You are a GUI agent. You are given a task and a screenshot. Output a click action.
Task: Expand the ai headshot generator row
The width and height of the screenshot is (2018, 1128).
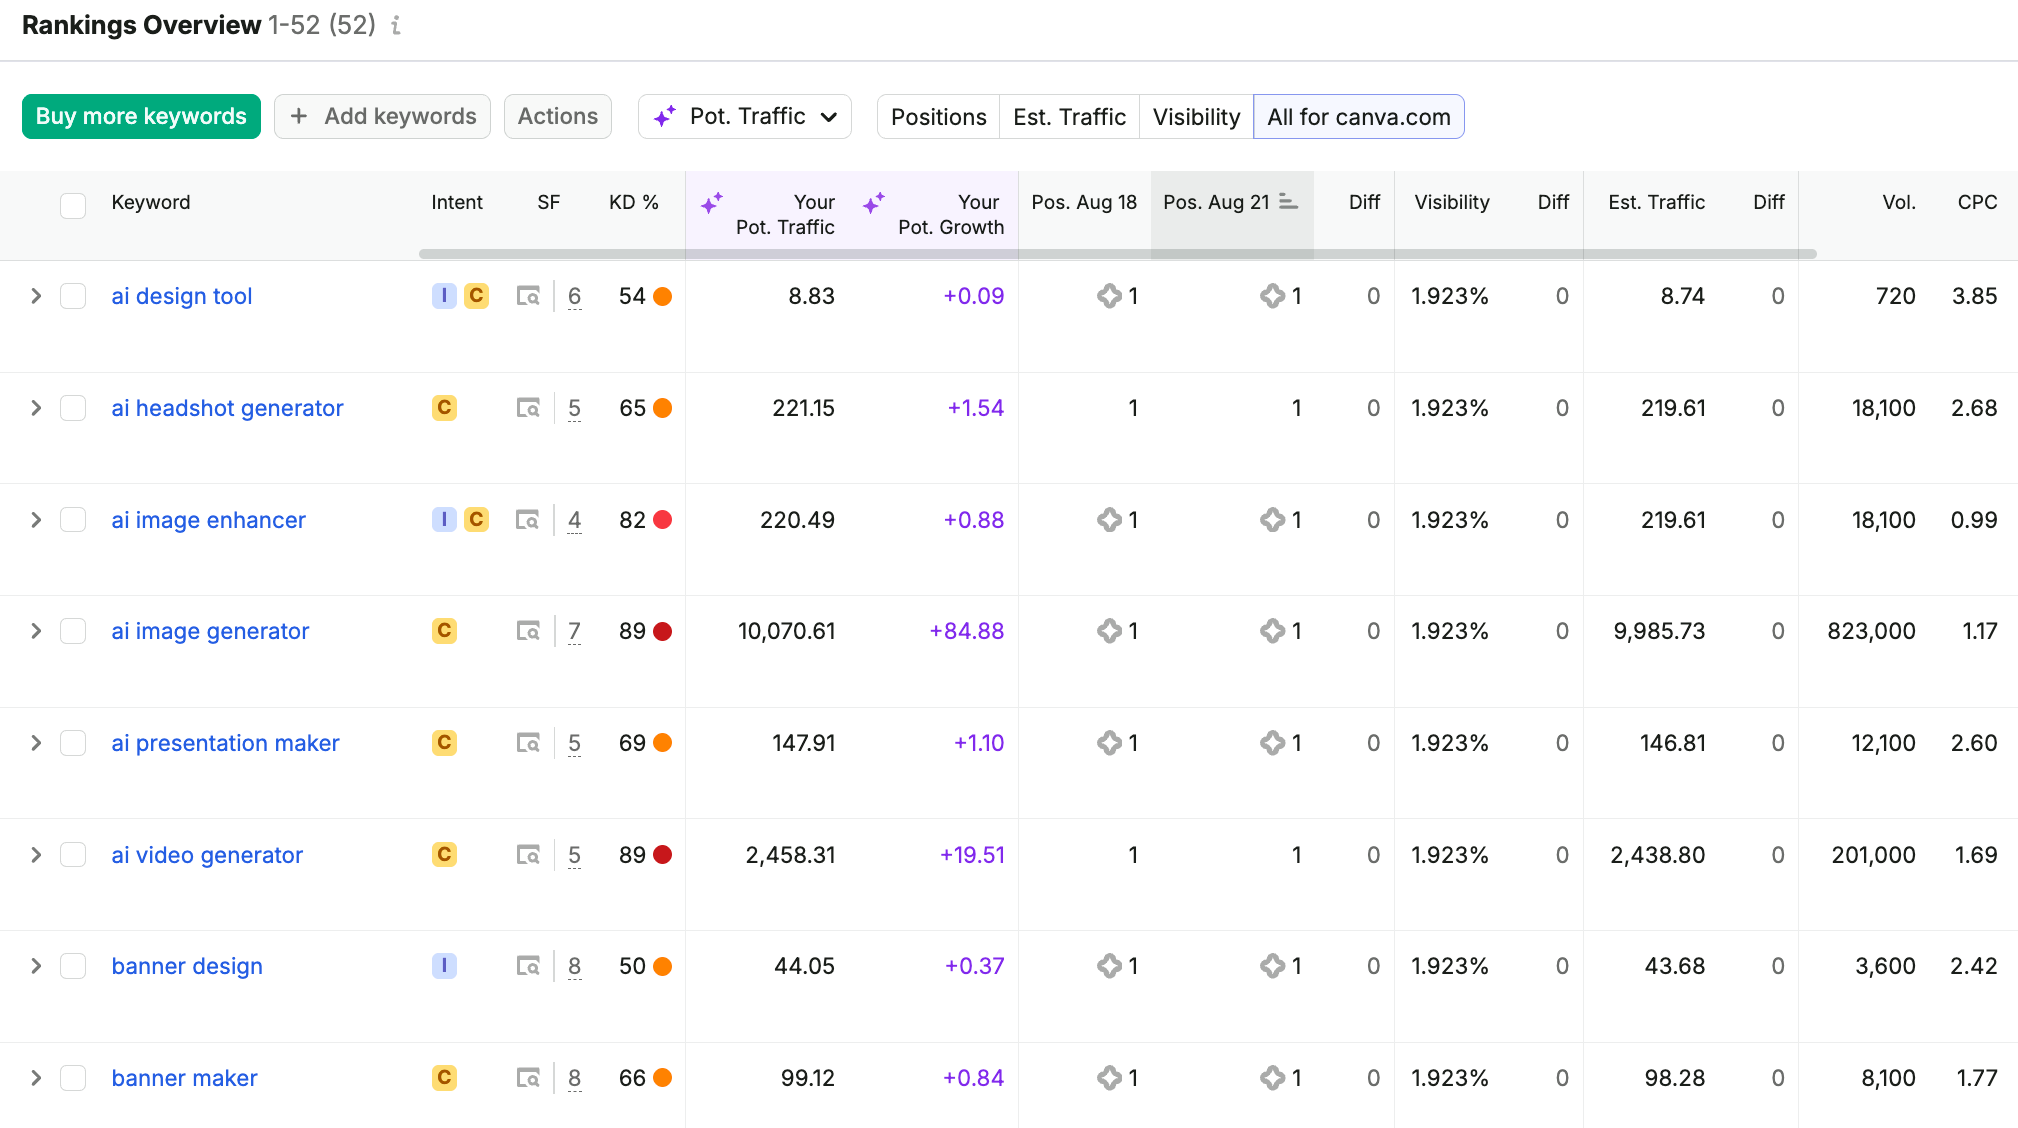tap(36, 408)
